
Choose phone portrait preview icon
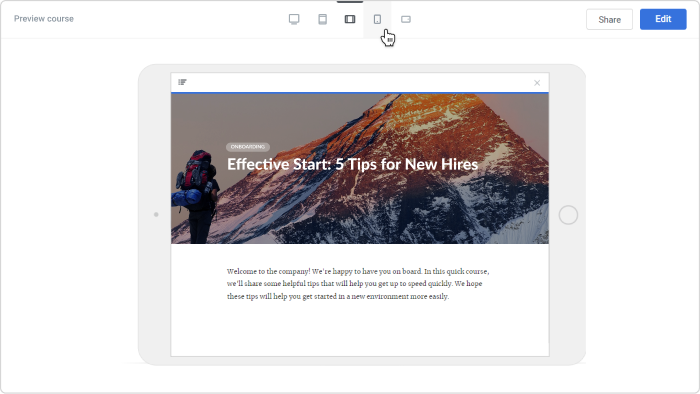(x=377, y=19)
